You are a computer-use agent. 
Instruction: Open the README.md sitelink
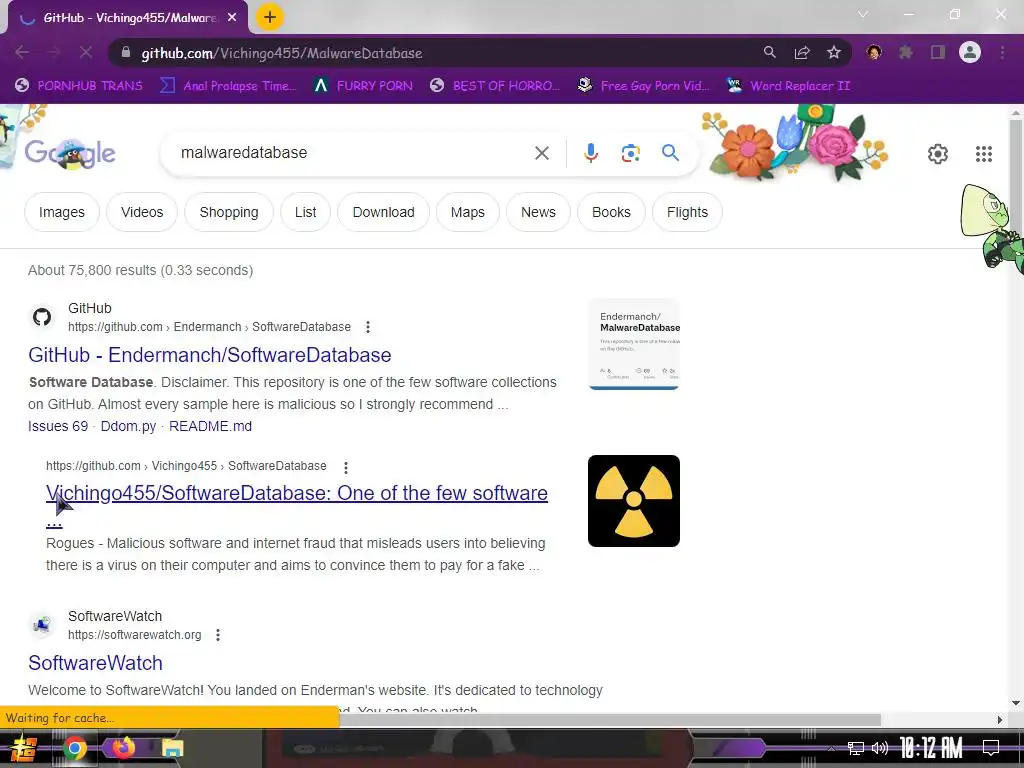tap(210, 426)
